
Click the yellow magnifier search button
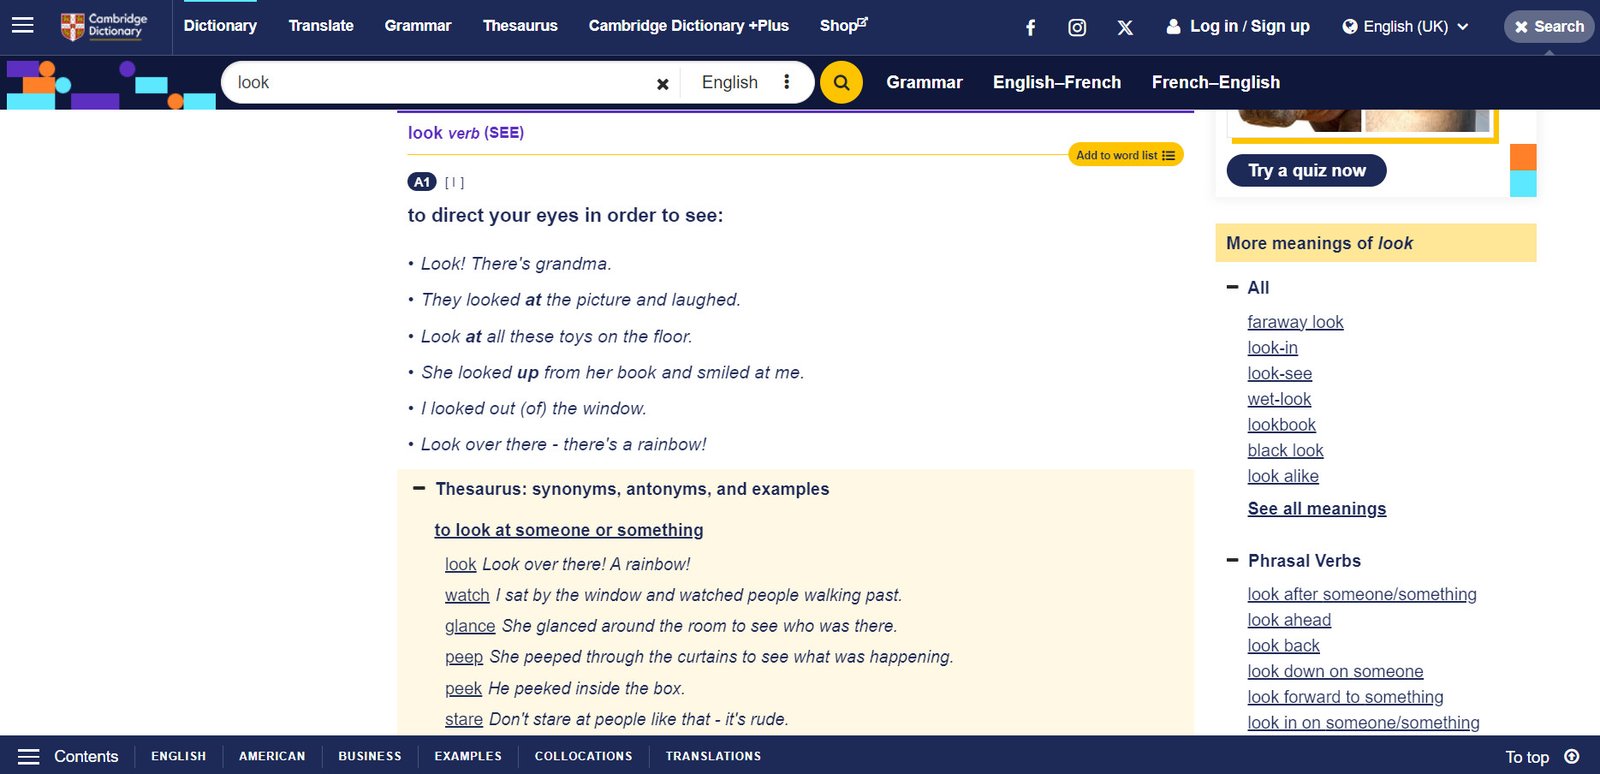click(x=842, y=82)
